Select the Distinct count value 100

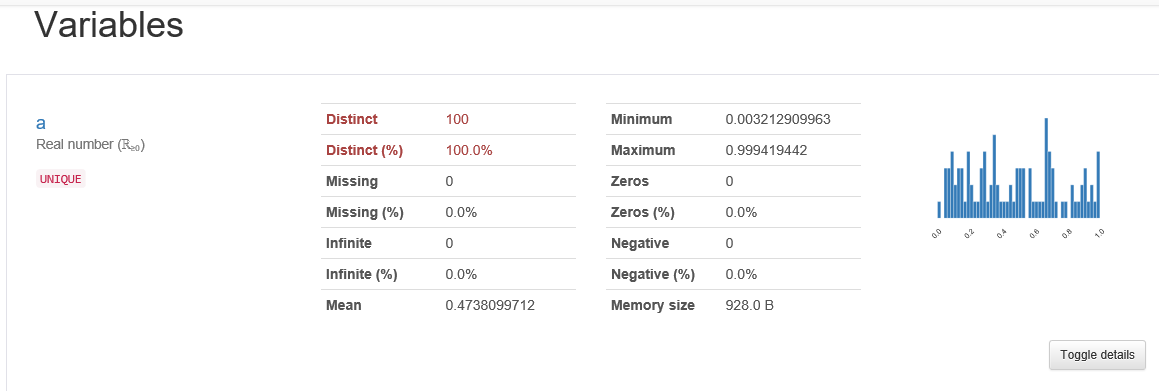[458, 119]
